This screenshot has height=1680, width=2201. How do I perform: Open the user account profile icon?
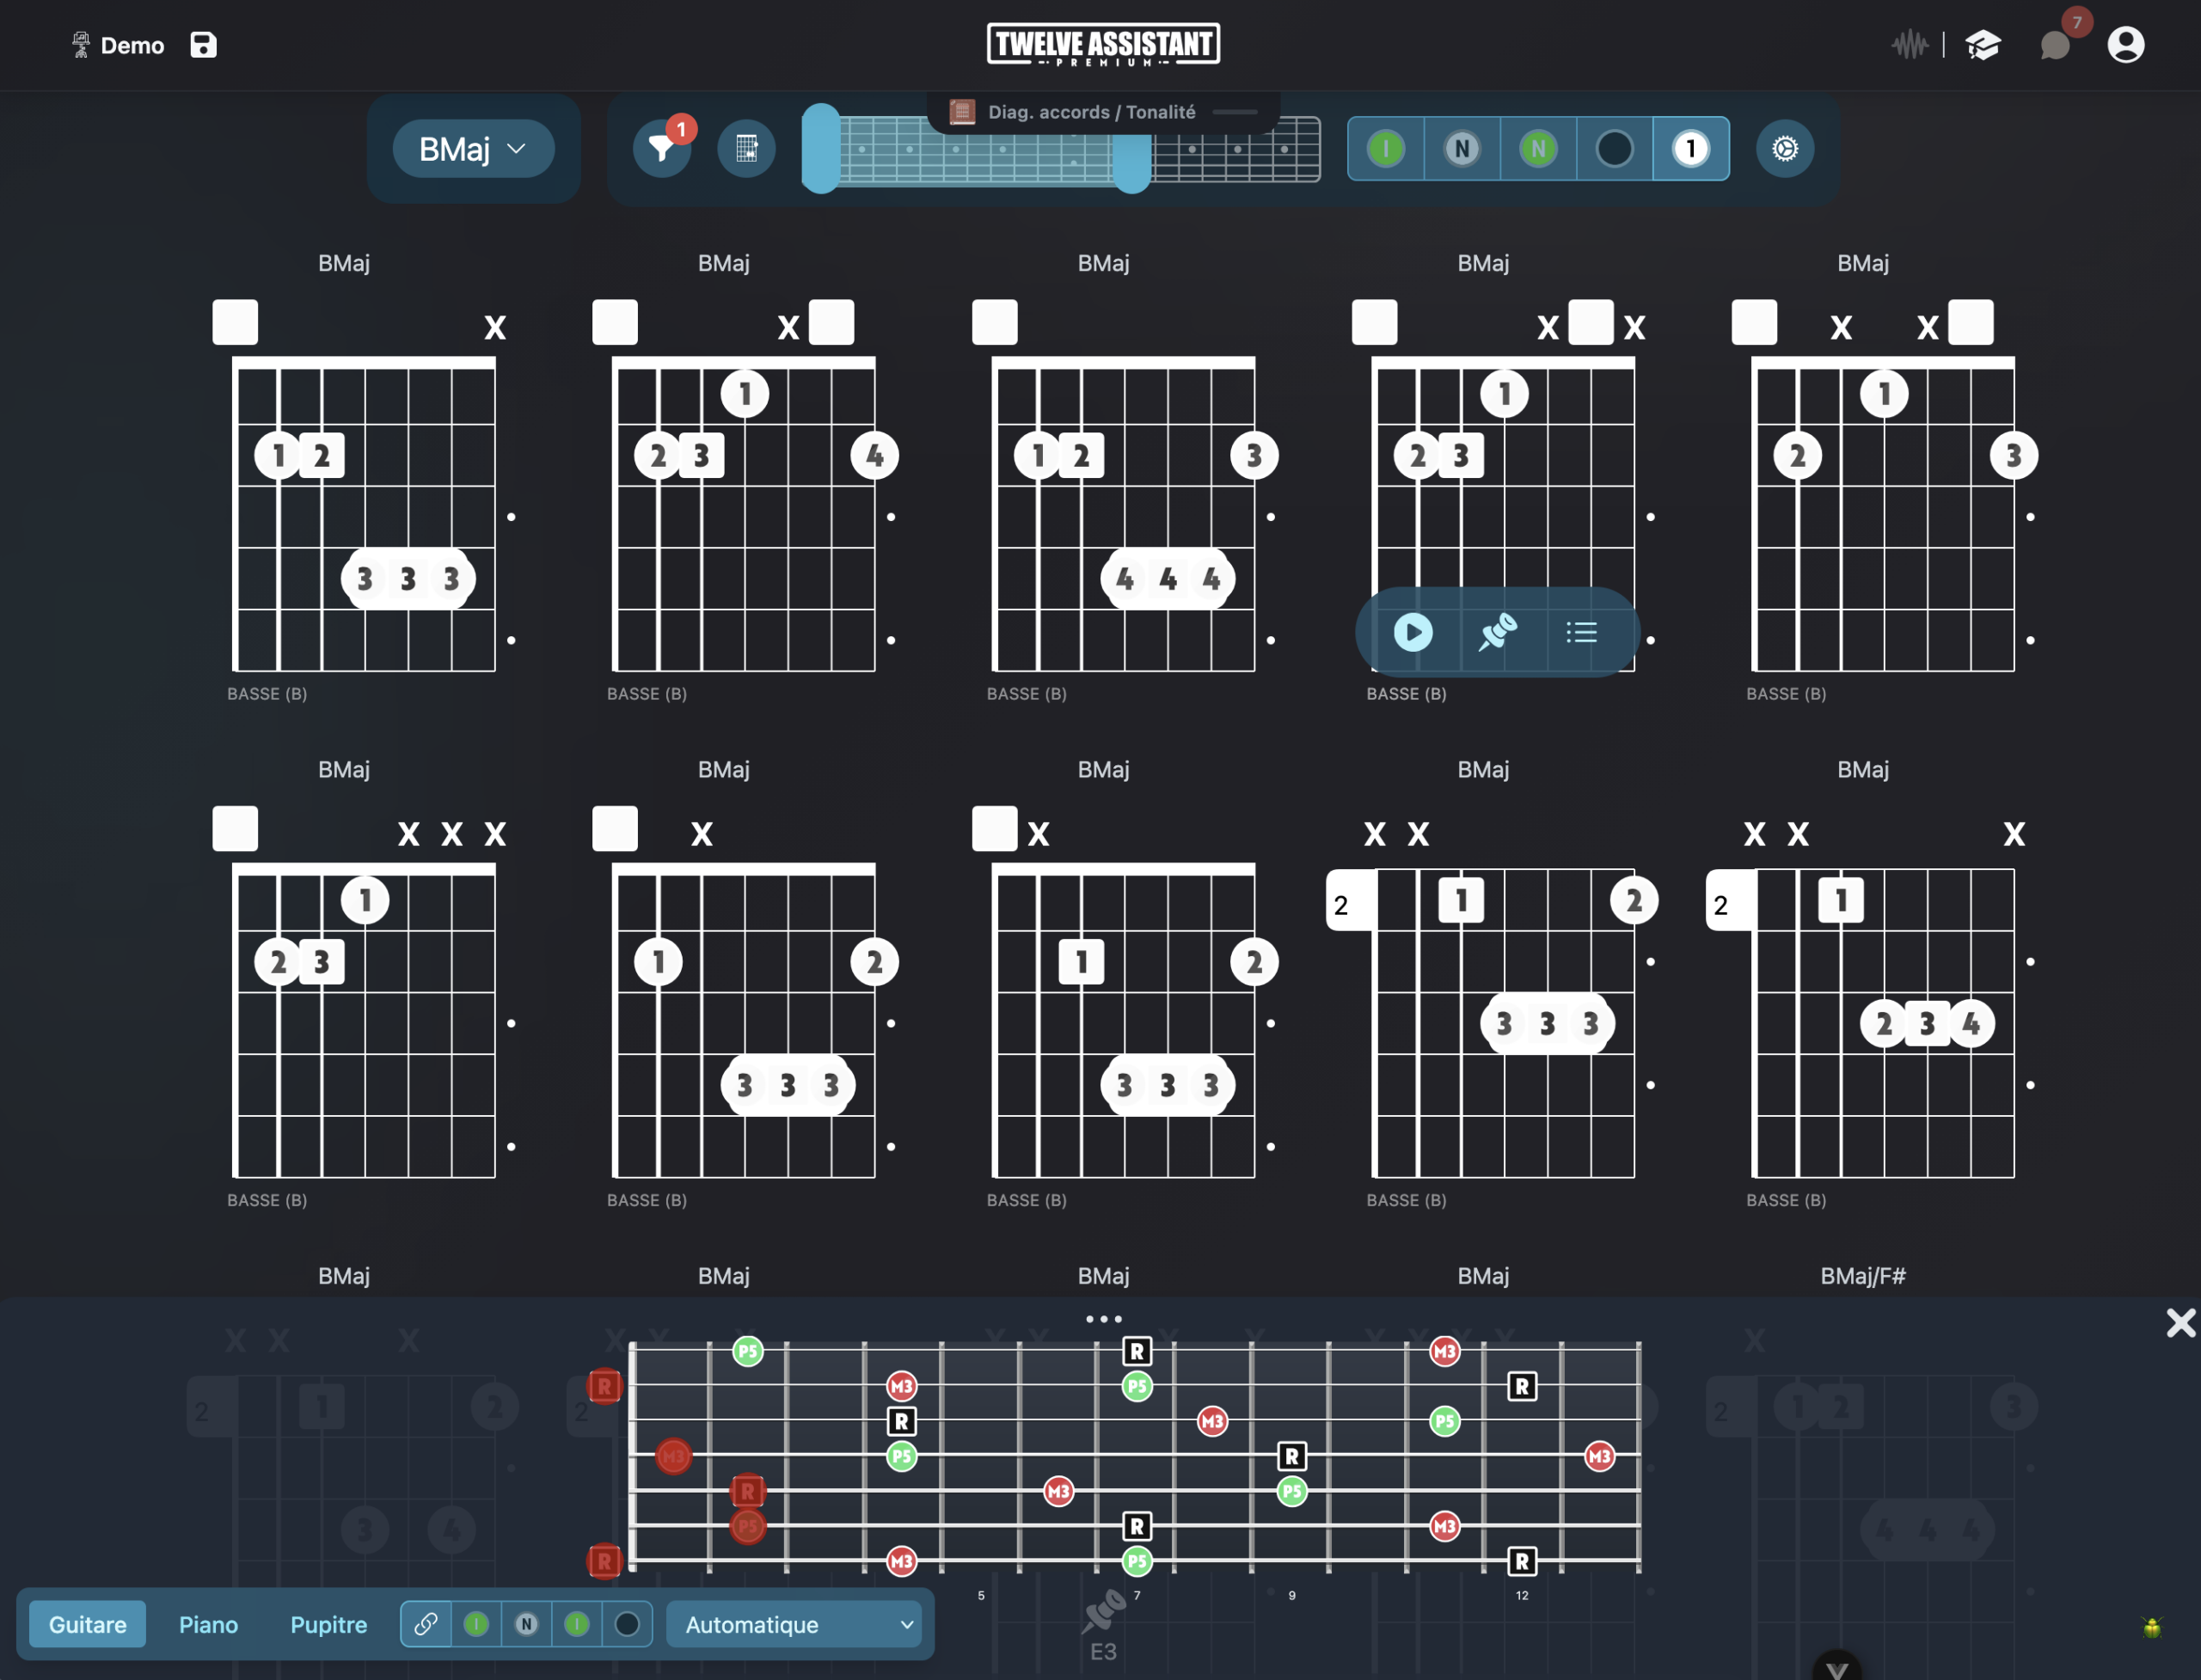(2125, 45)
